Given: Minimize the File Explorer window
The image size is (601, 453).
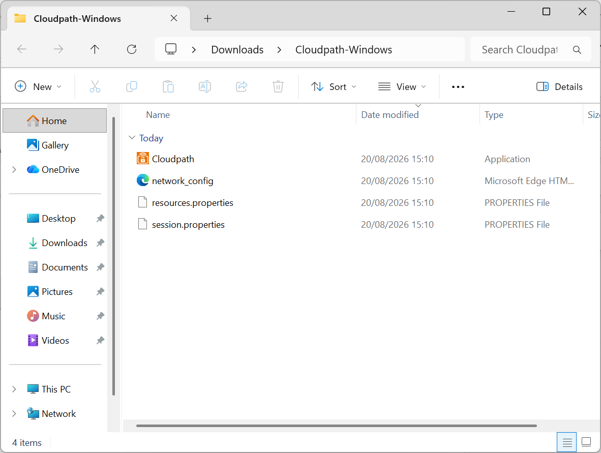Looking at the screenshot, I should click(x=511, y=11).
